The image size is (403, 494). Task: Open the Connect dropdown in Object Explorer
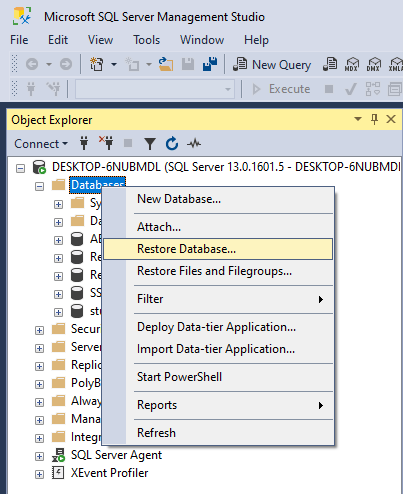click(x=41, y=144)
